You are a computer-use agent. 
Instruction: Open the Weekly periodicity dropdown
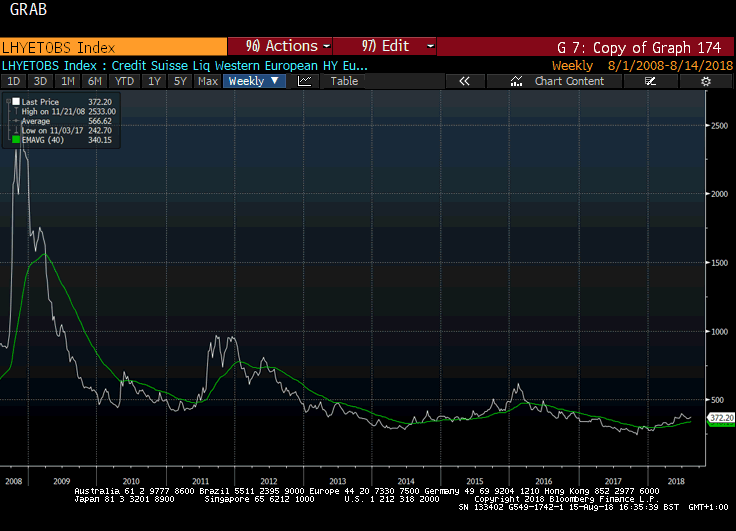(x=254, y=81)
